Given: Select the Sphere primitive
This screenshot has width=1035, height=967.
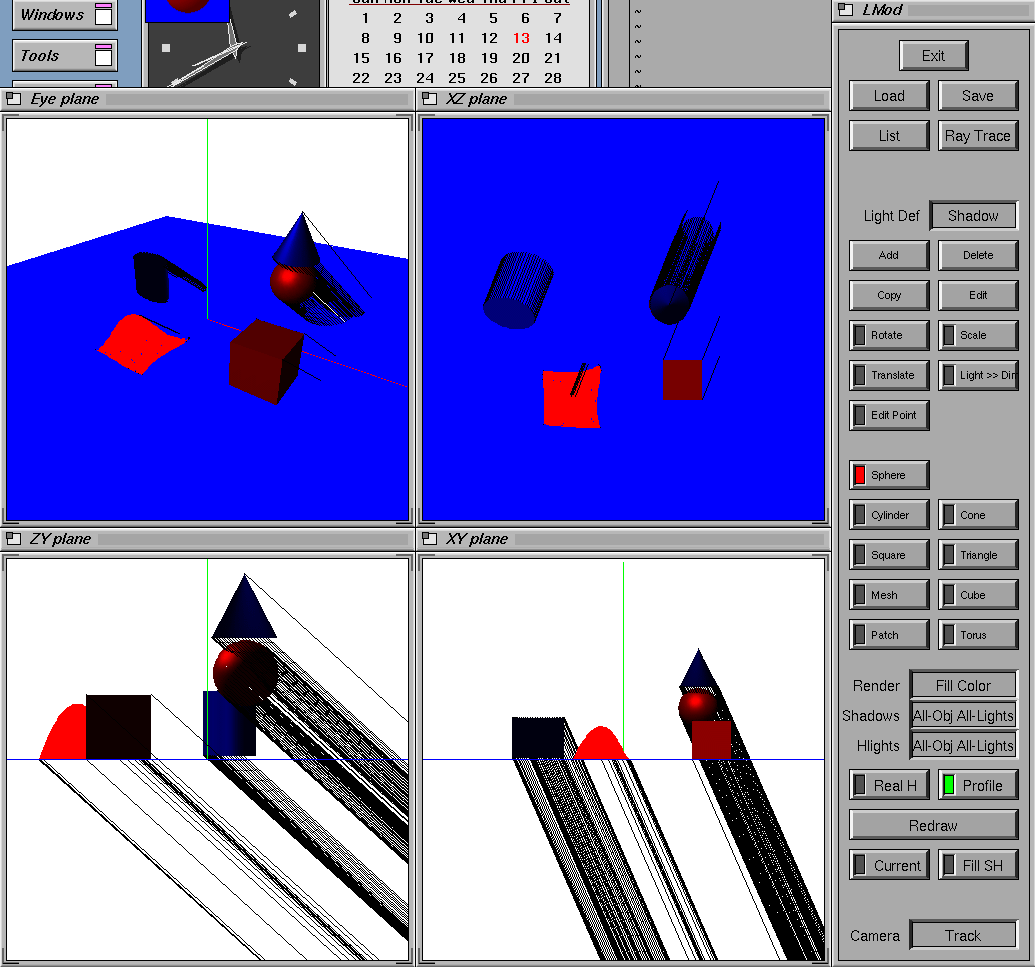Looking at the screenshot, I should tap(889, 475).
